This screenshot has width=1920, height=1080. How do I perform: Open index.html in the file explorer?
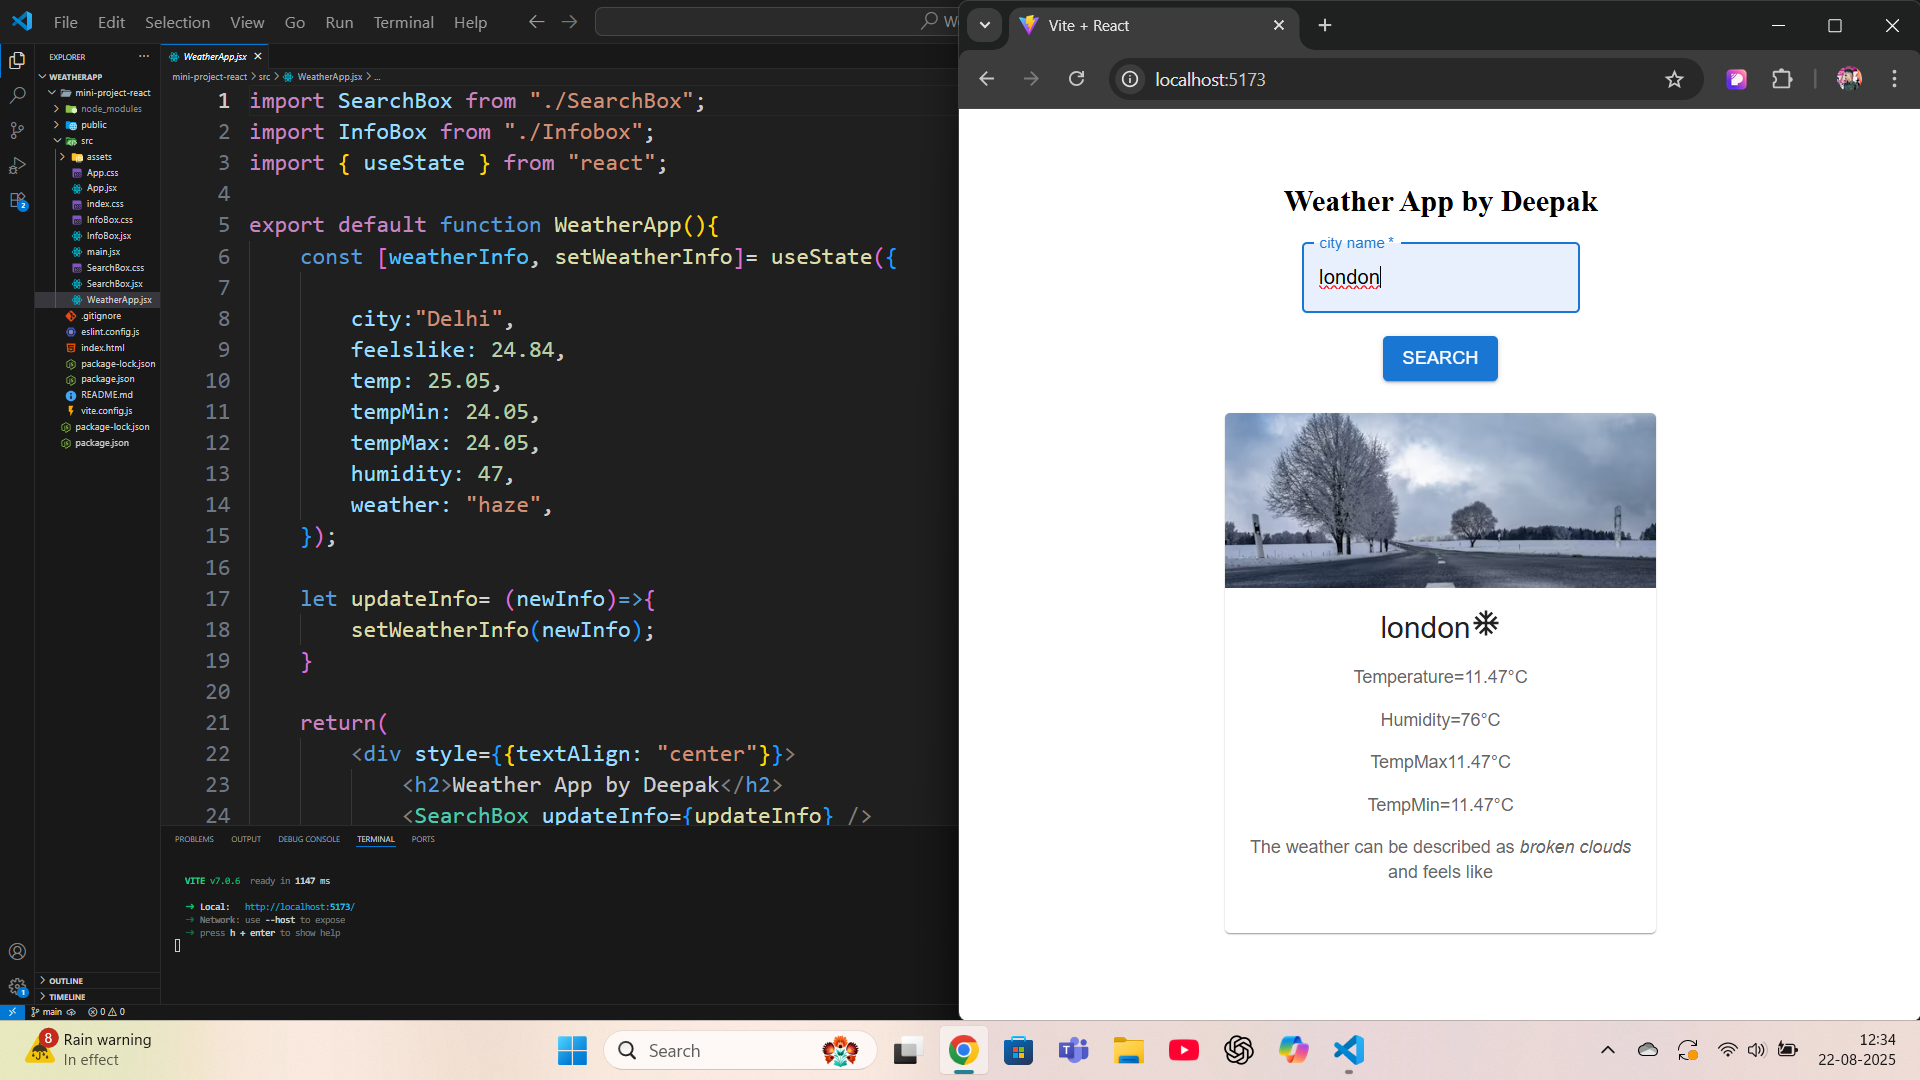pyautogui.click(x=102, y=348)
